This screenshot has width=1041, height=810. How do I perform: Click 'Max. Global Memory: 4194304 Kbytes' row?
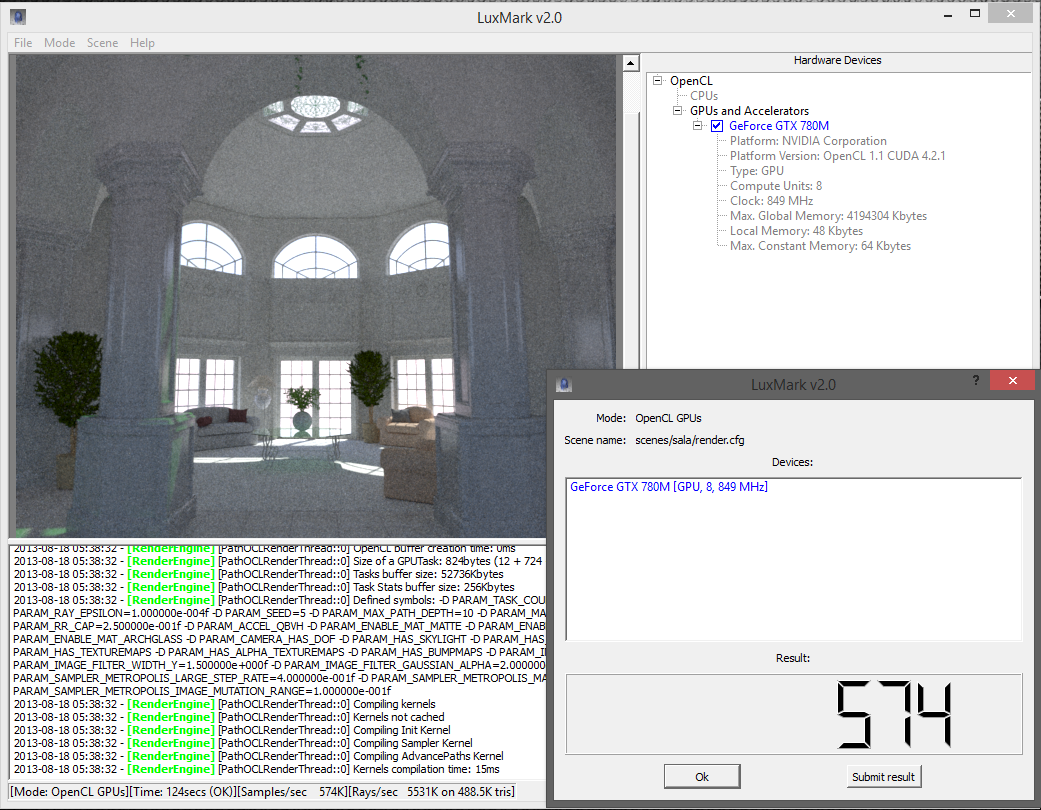[x=828, y=216]
